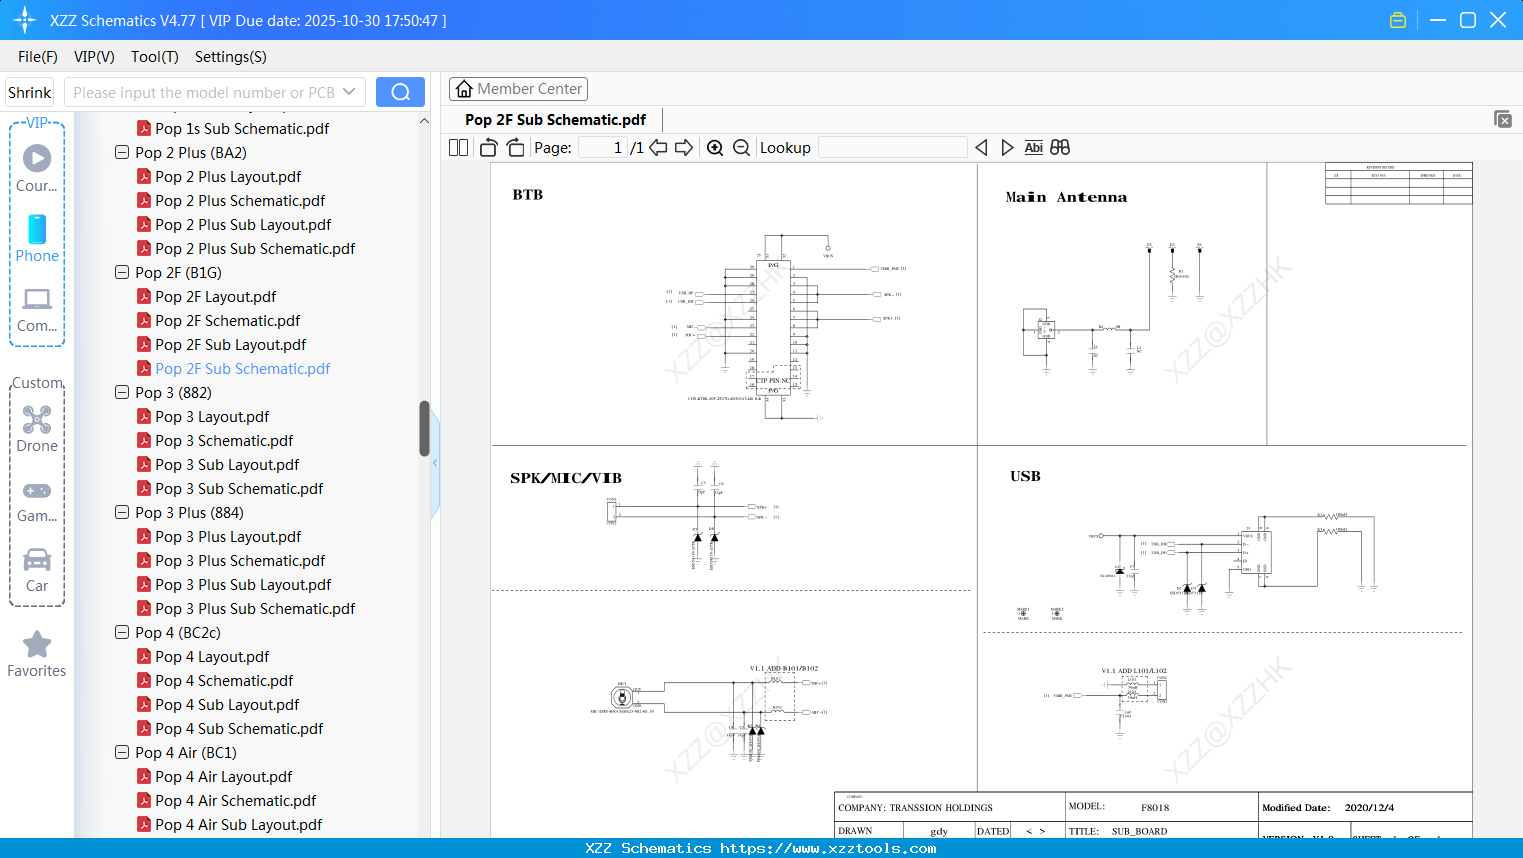The image size is (1523, 858).
Task: Zoom out of the schematic PDF
Action: 741,147
